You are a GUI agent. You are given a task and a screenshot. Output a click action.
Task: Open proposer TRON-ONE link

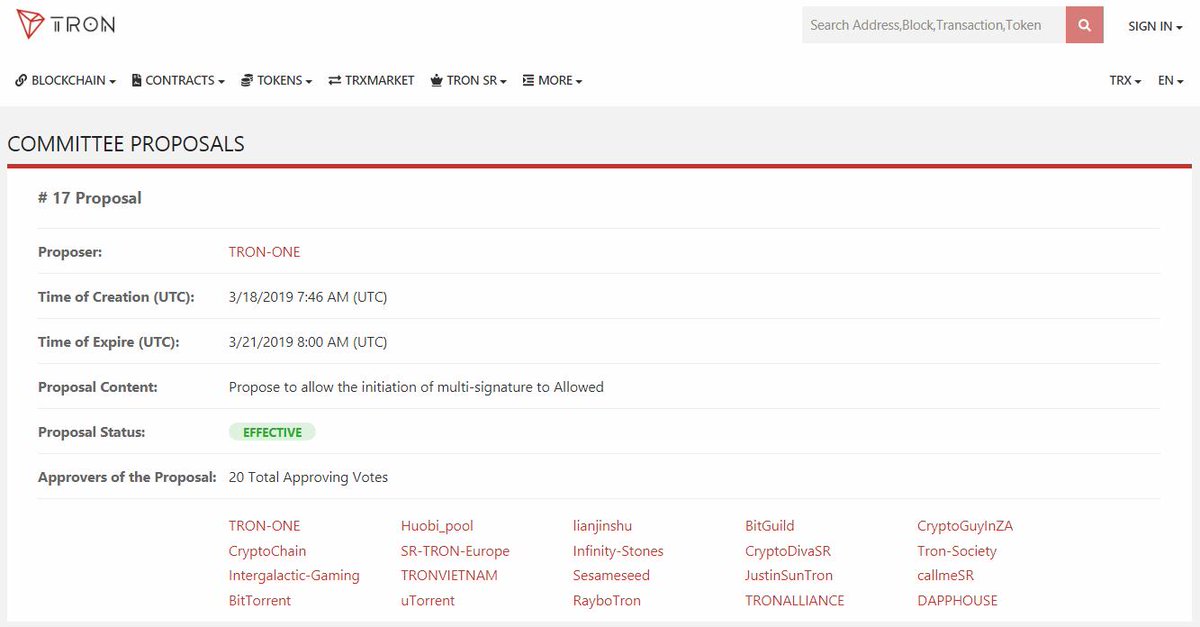264,252
